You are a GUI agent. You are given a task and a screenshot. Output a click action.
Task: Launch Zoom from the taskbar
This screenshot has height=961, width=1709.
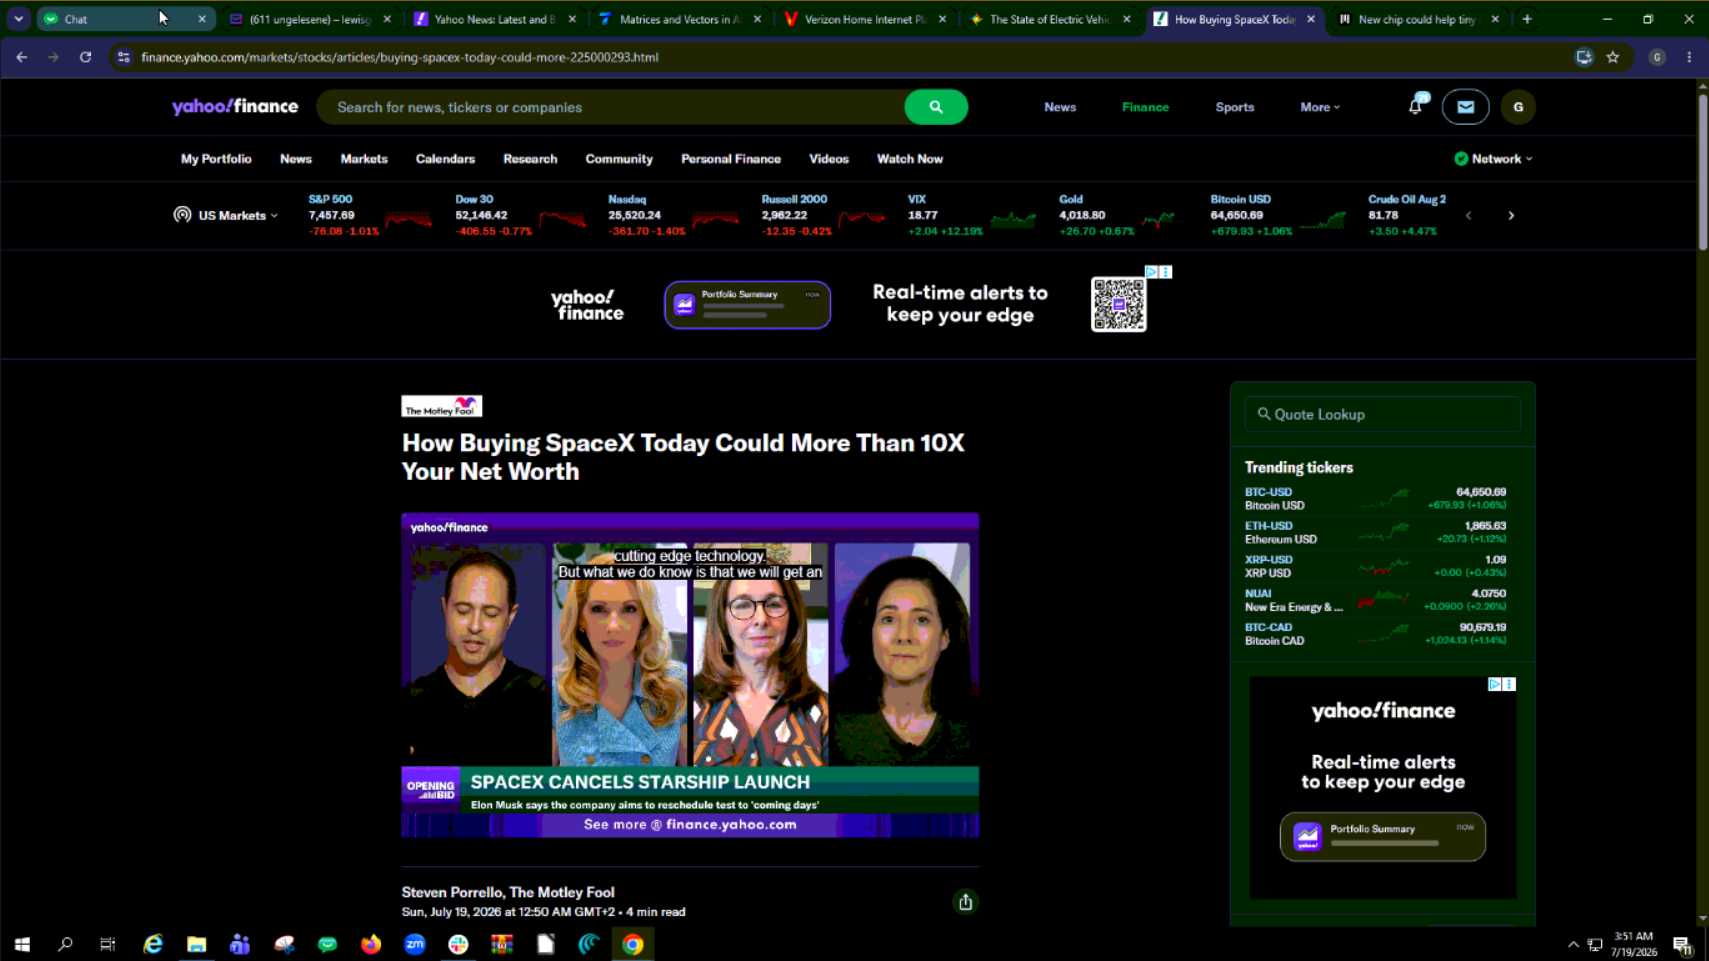click(415, 944)
